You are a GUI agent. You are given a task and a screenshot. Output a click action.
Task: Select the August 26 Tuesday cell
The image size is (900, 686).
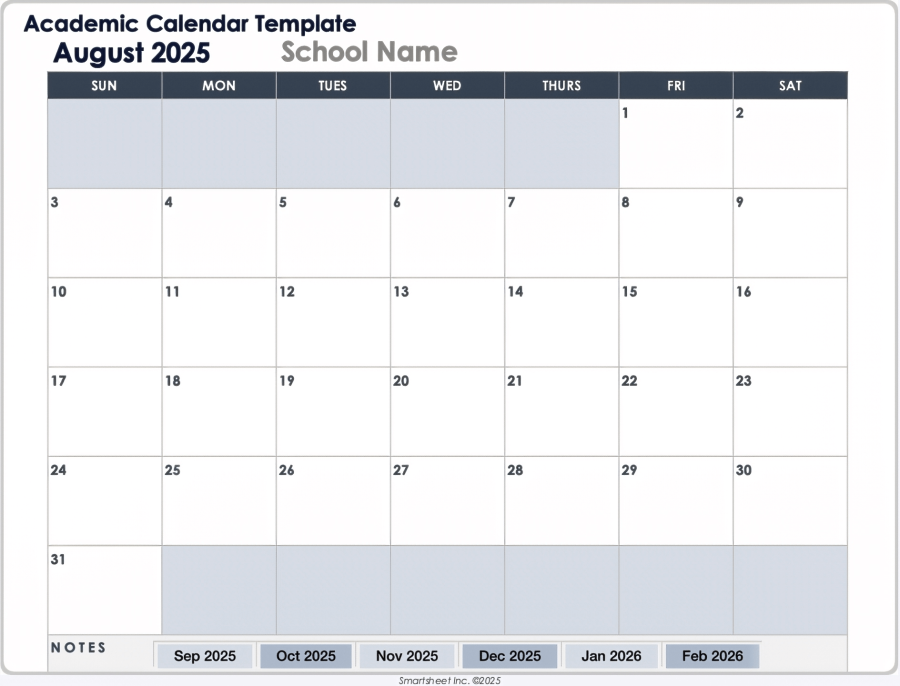coord(333,500)
